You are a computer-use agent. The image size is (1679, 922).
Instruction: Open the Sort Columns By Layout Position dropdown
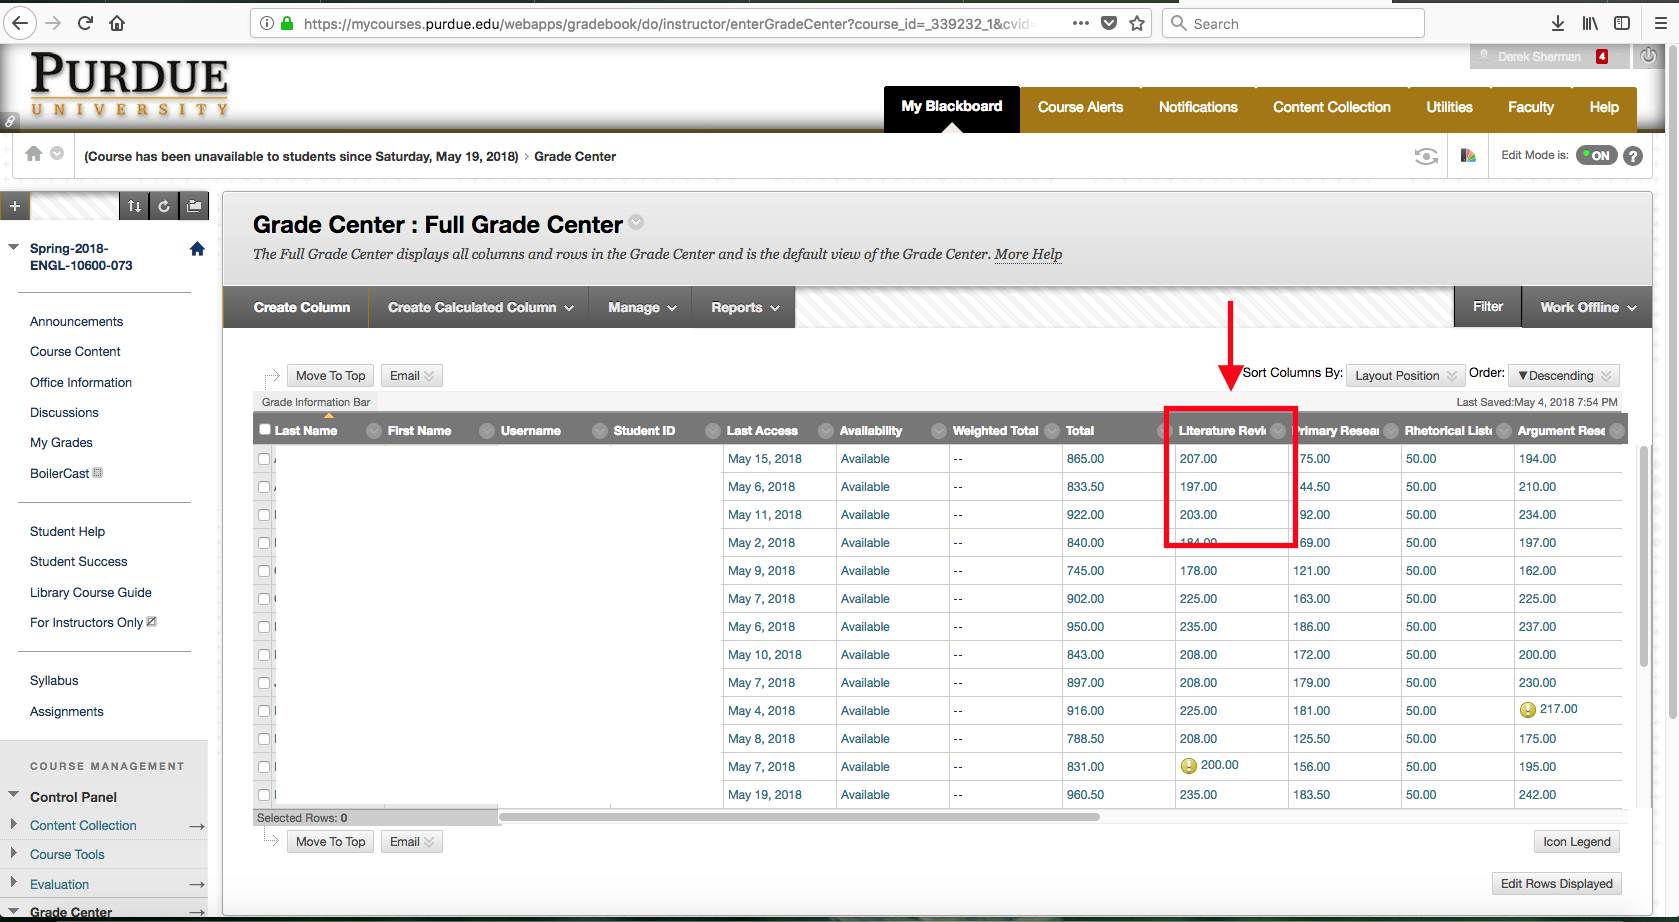pos(1405,376)
